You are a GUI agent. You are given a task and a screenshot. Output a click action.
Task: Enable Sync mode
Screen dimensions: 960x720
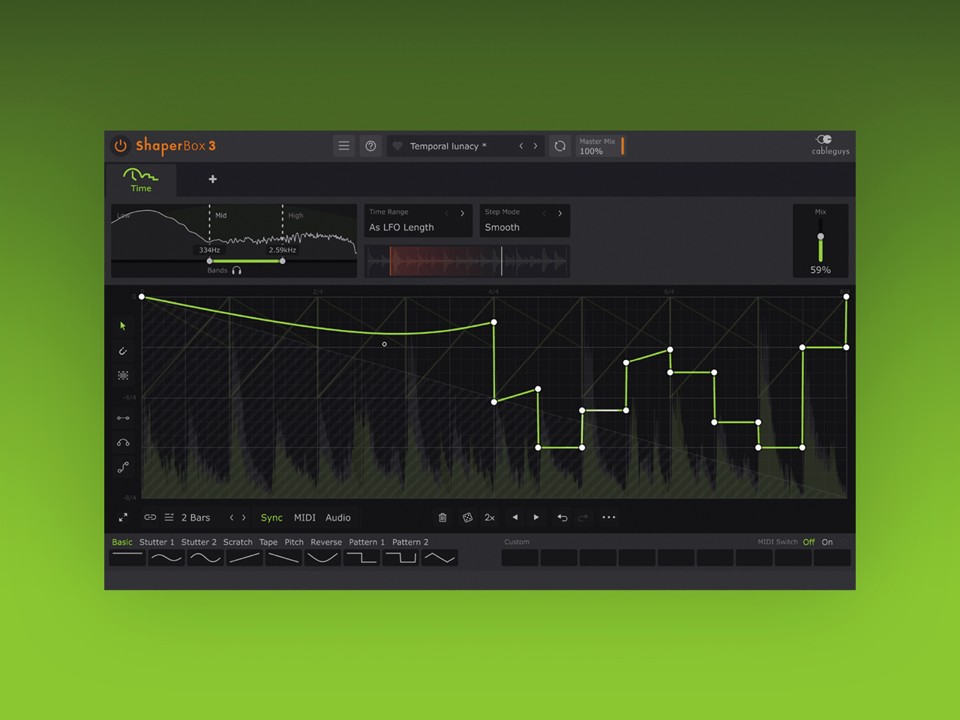coord(271,517)
